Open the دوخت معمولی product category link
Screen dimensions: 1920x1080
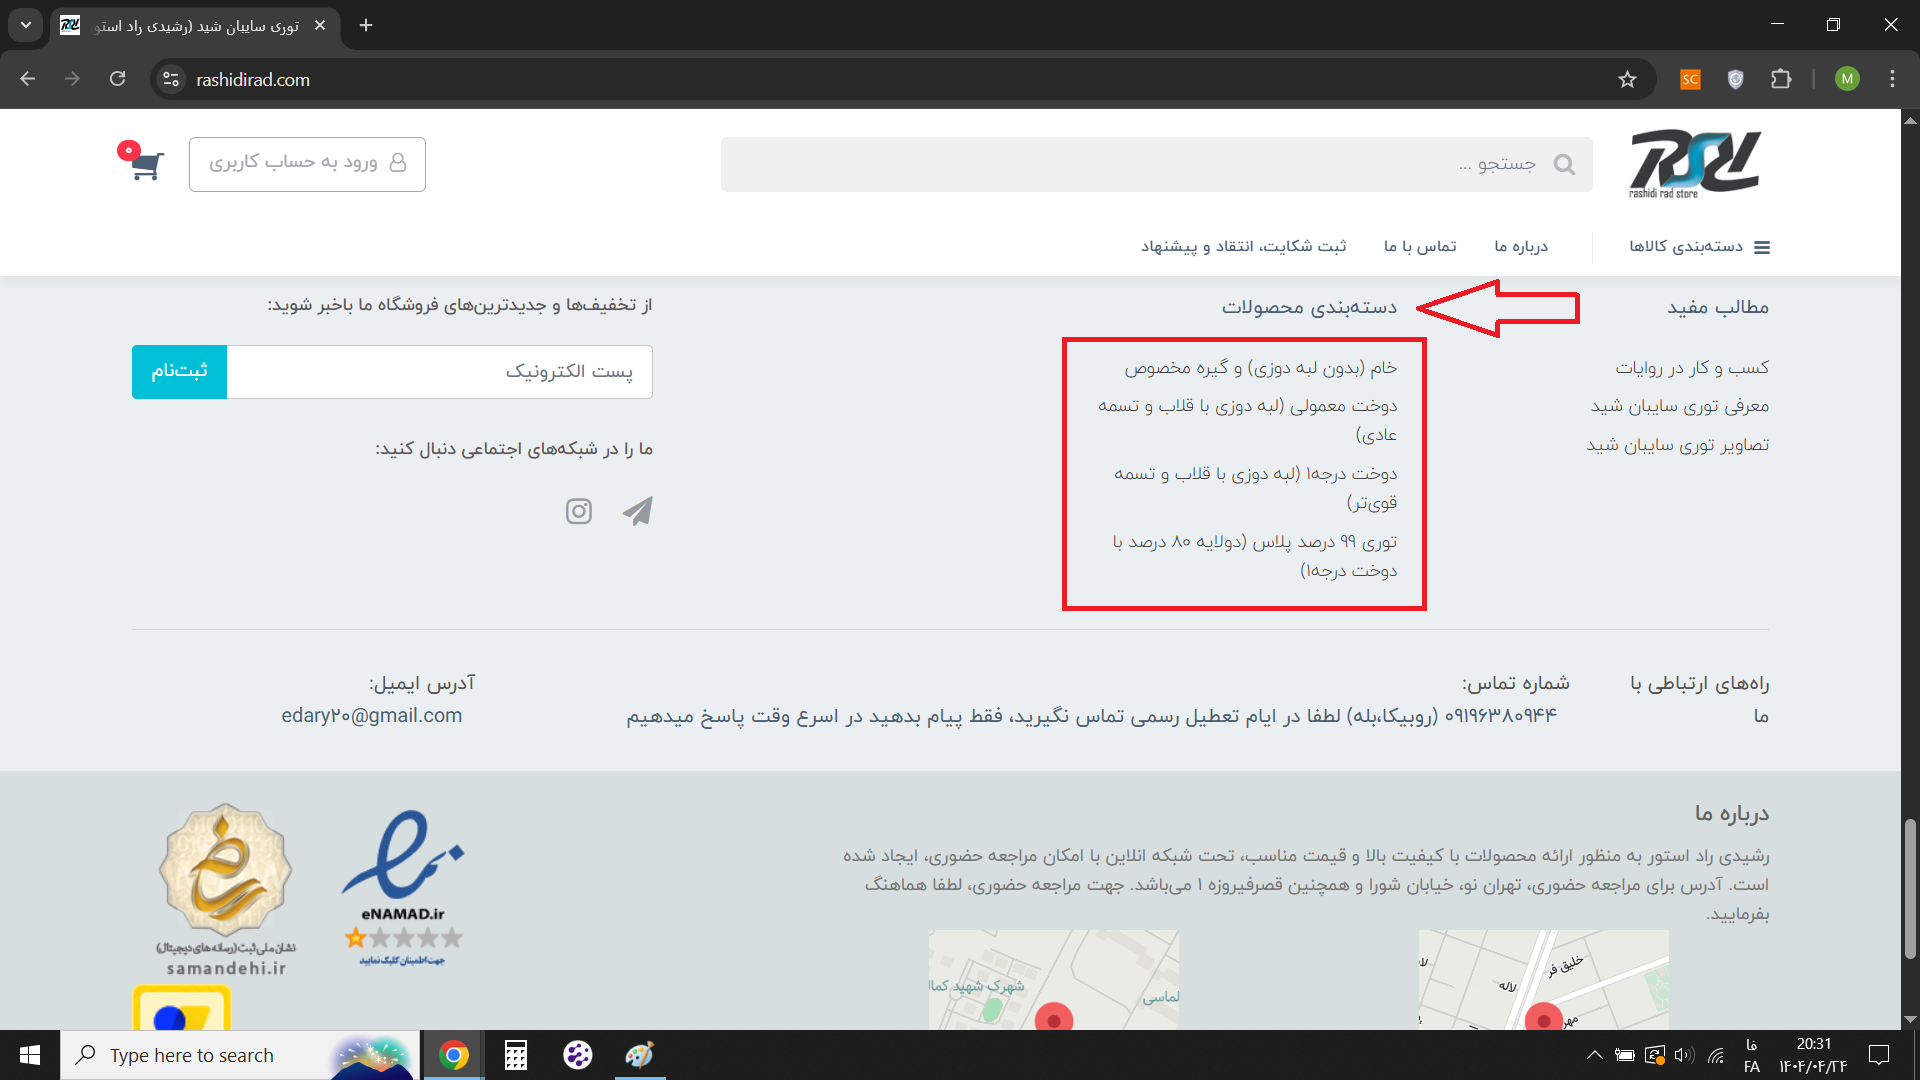click(x=1247, y=420)
